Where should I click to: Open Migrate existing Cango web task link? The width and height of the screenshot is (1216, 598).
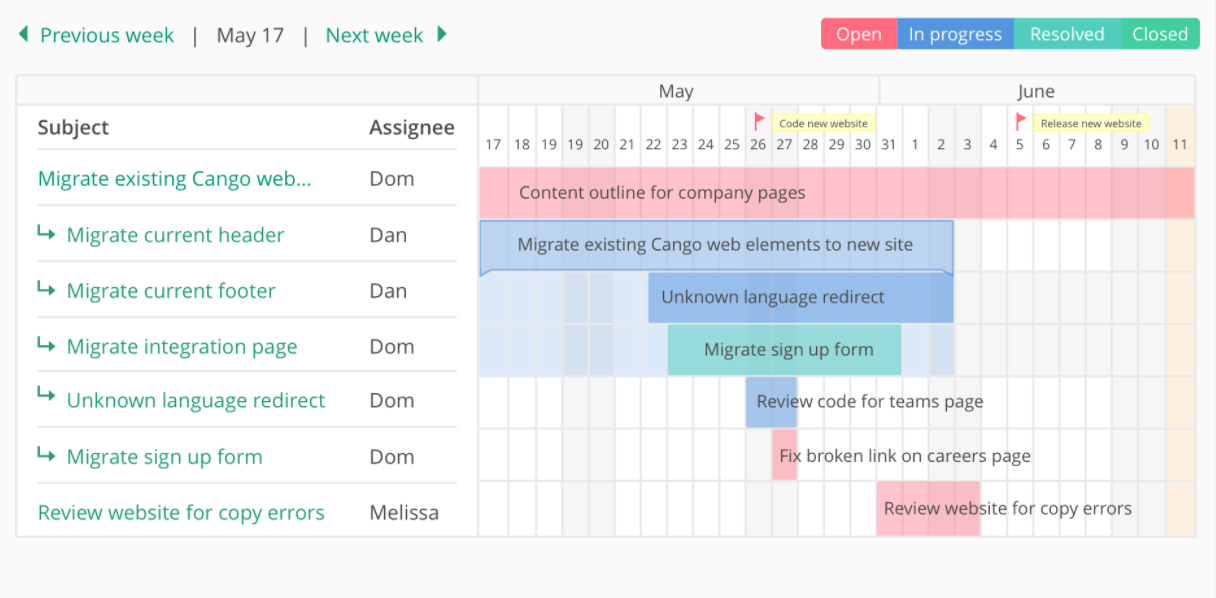pyautogui.click(x=175, y=179)
